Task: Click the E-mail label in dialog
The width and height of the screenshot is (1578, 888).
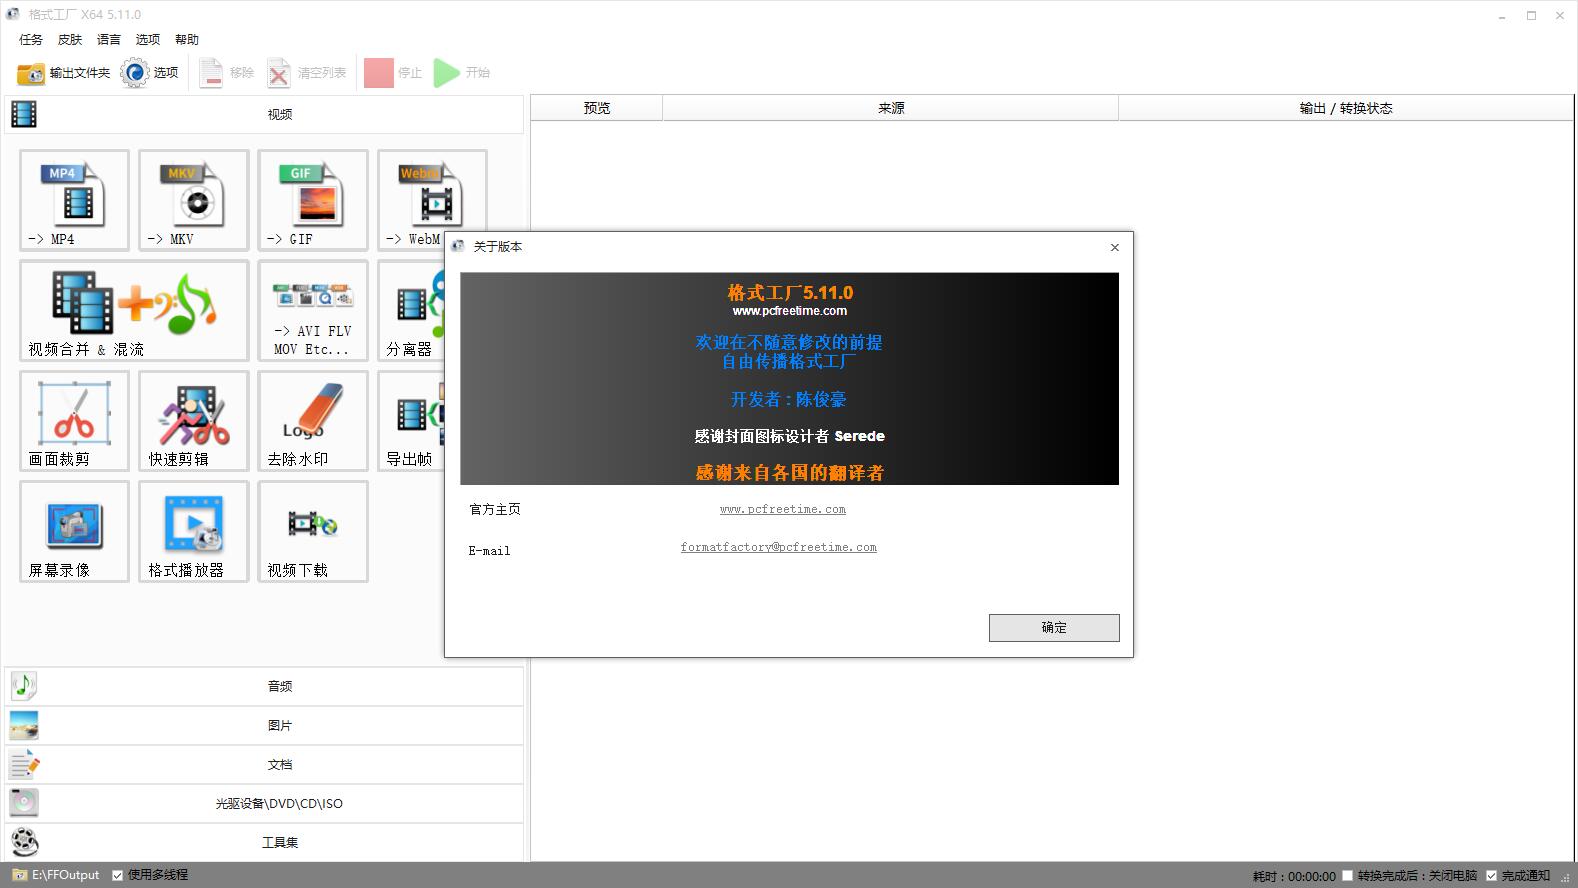Action: pyautogui.click(x=490, y=551)
